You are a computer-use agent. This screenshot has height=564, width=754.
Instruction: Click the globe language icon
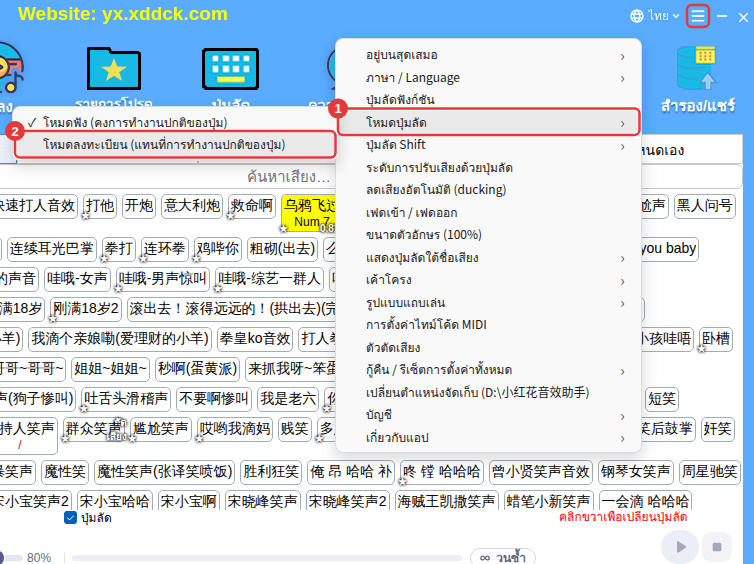click(x=637, y=16)
